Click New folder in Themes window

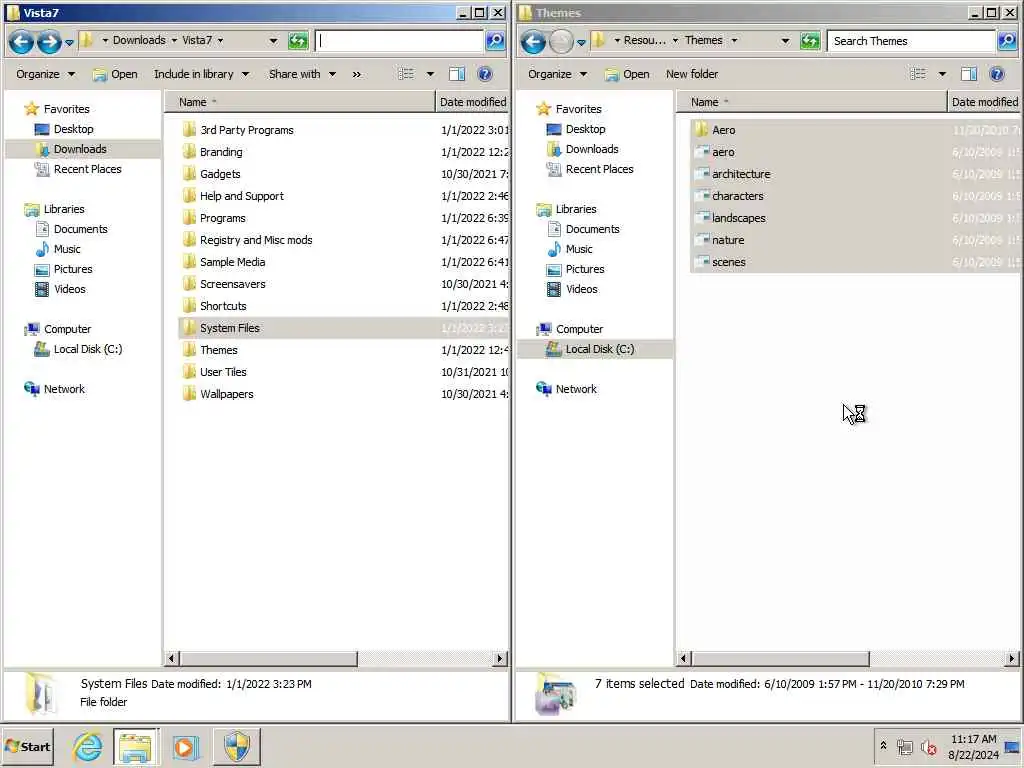pyautogui.click(x=692, y=74)
